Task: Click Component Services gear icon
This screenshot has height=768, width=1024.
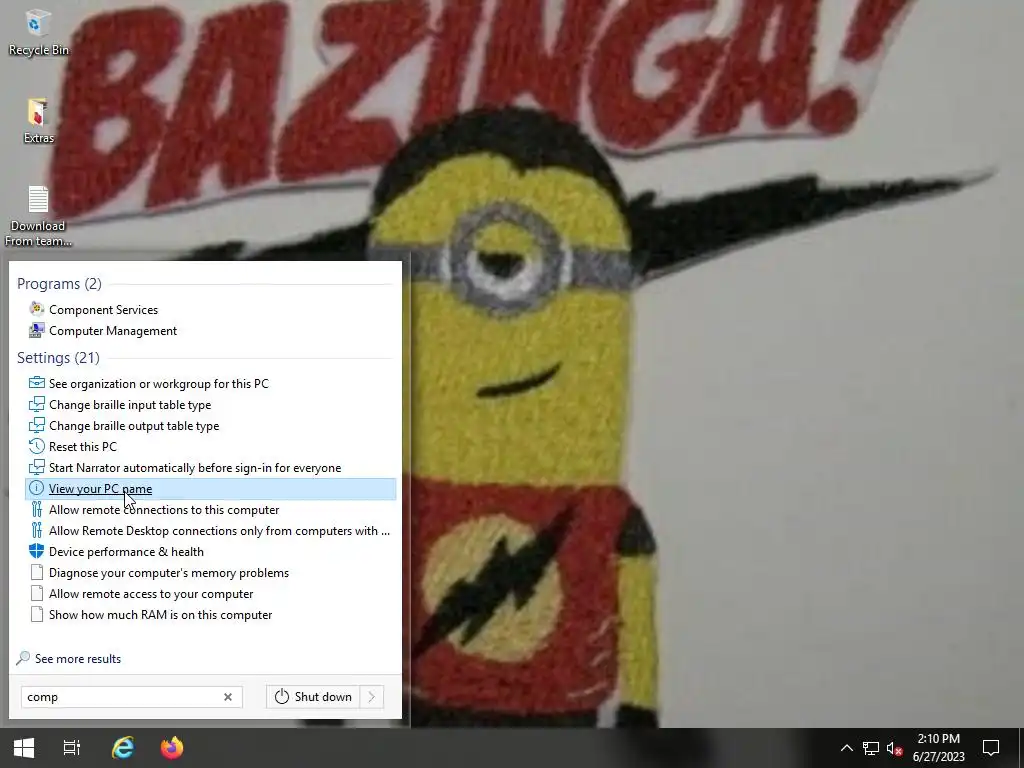Action: point(37,309)
